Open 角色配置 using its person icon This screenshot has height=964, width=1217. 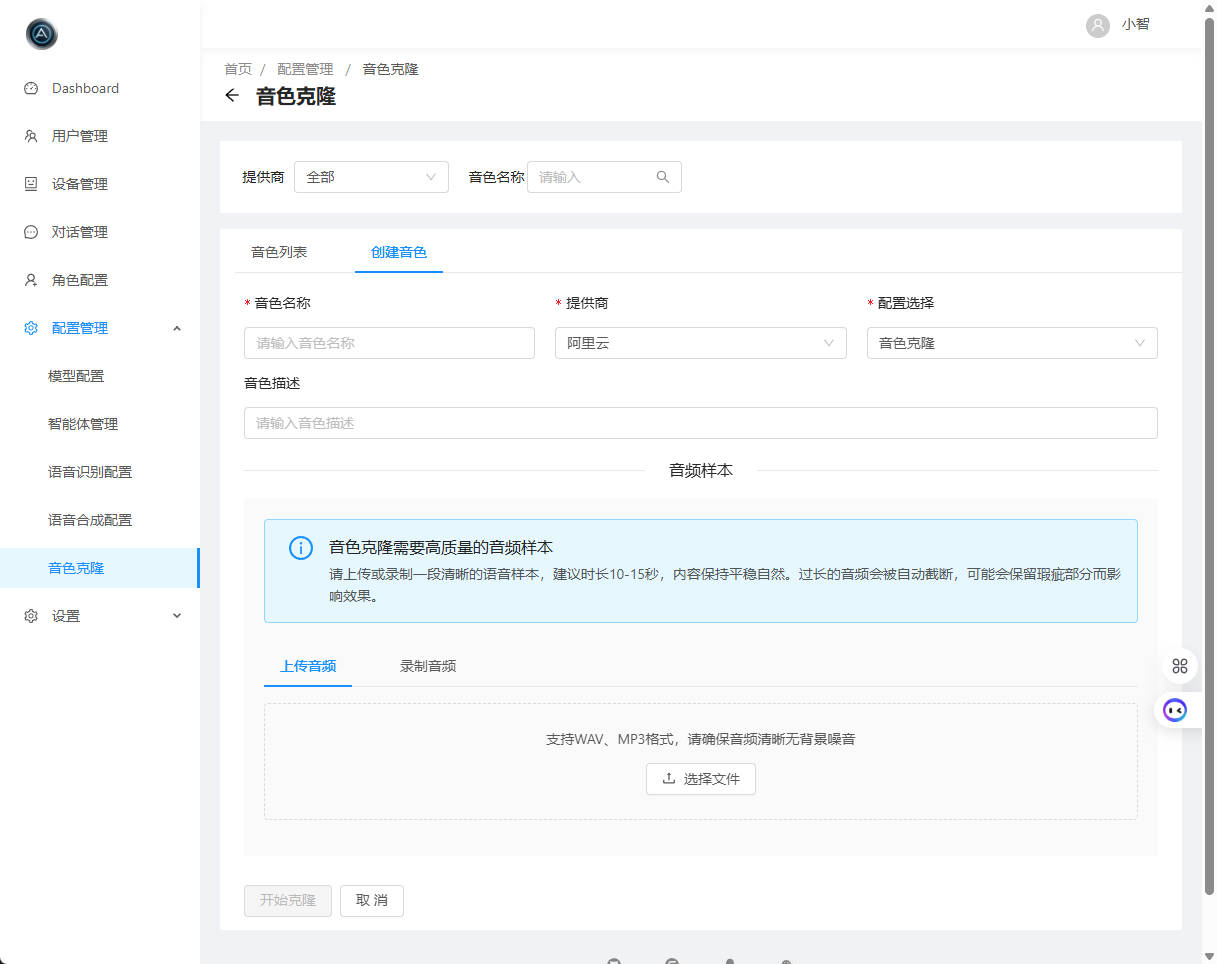[31, 279]
